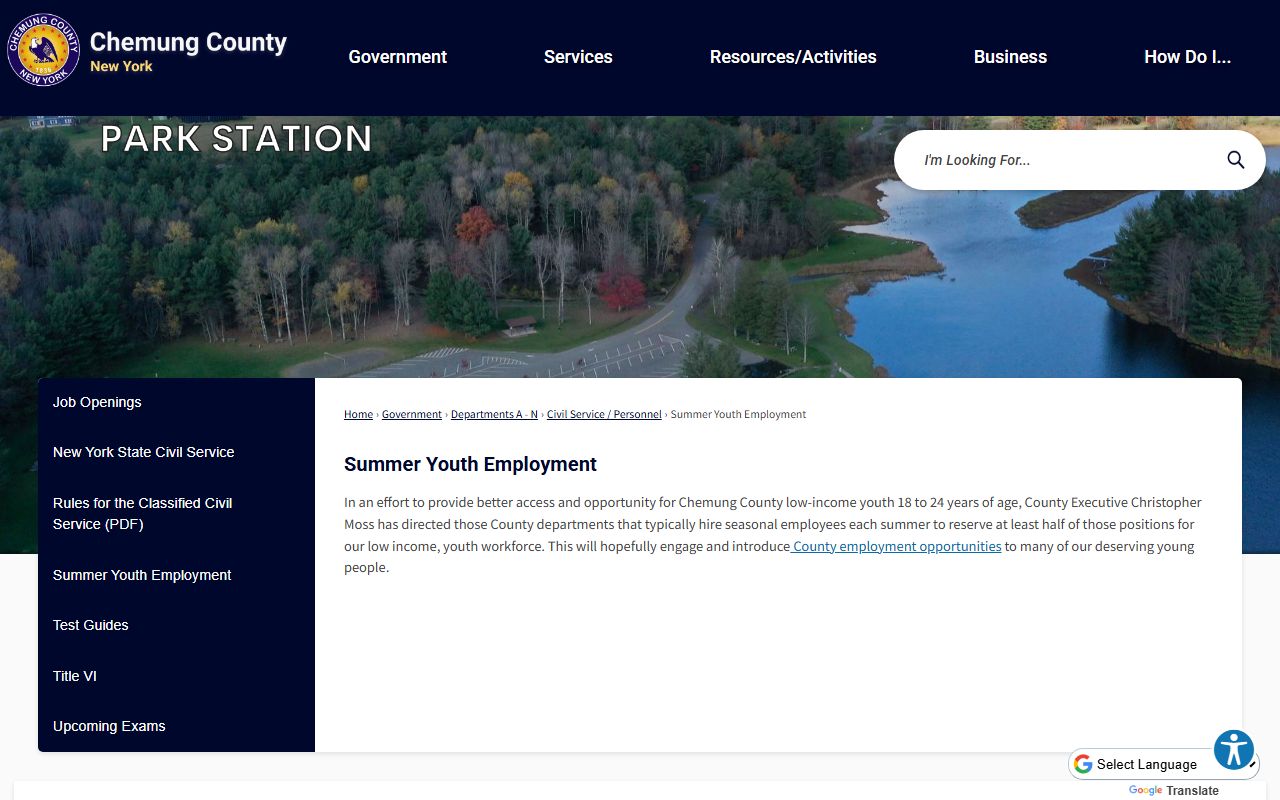Open the Services menu

coord(578,57)
